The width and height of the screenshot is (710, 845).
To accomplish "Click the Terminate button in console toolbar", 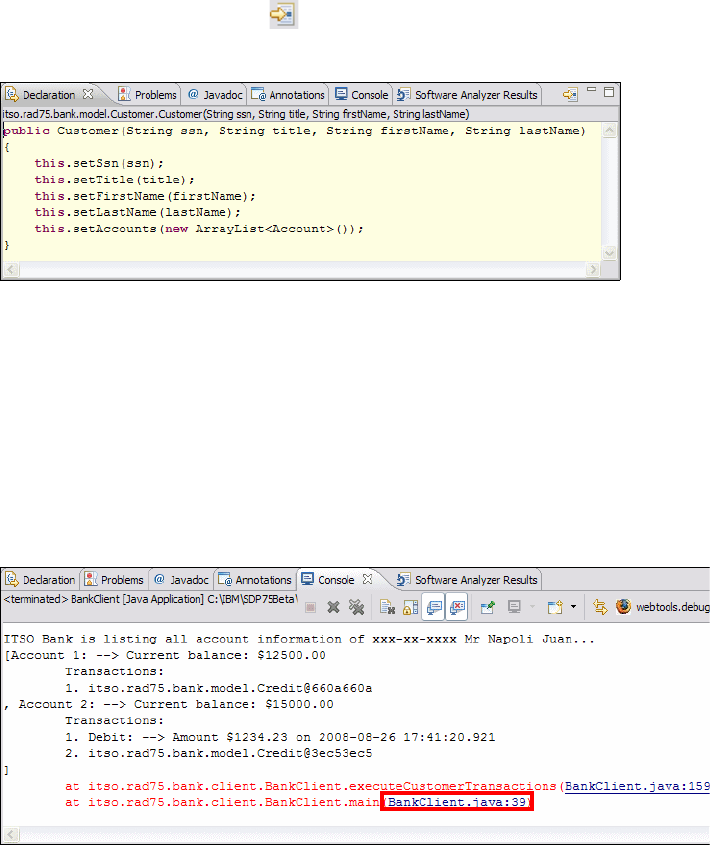I will pos(311,607).
